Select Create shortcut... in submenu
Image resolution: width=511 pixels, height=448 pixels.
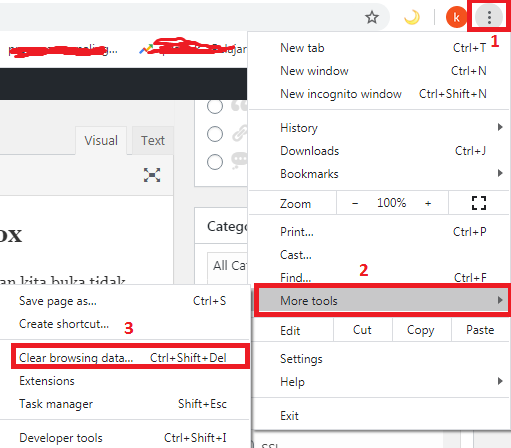point(123,324)
